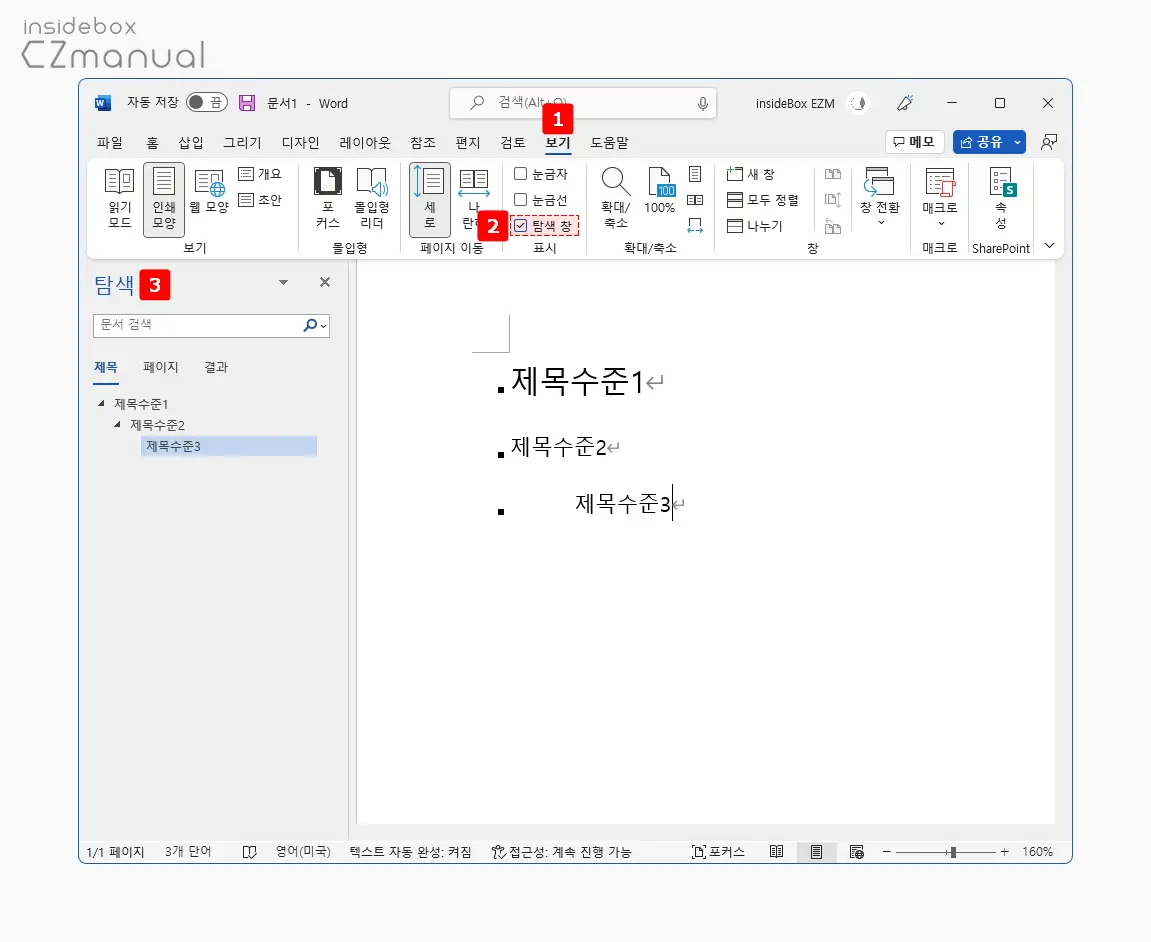Open the Home (홈) tab
The width and height of the screenshot is (1151, 942).
click(152, 142)
